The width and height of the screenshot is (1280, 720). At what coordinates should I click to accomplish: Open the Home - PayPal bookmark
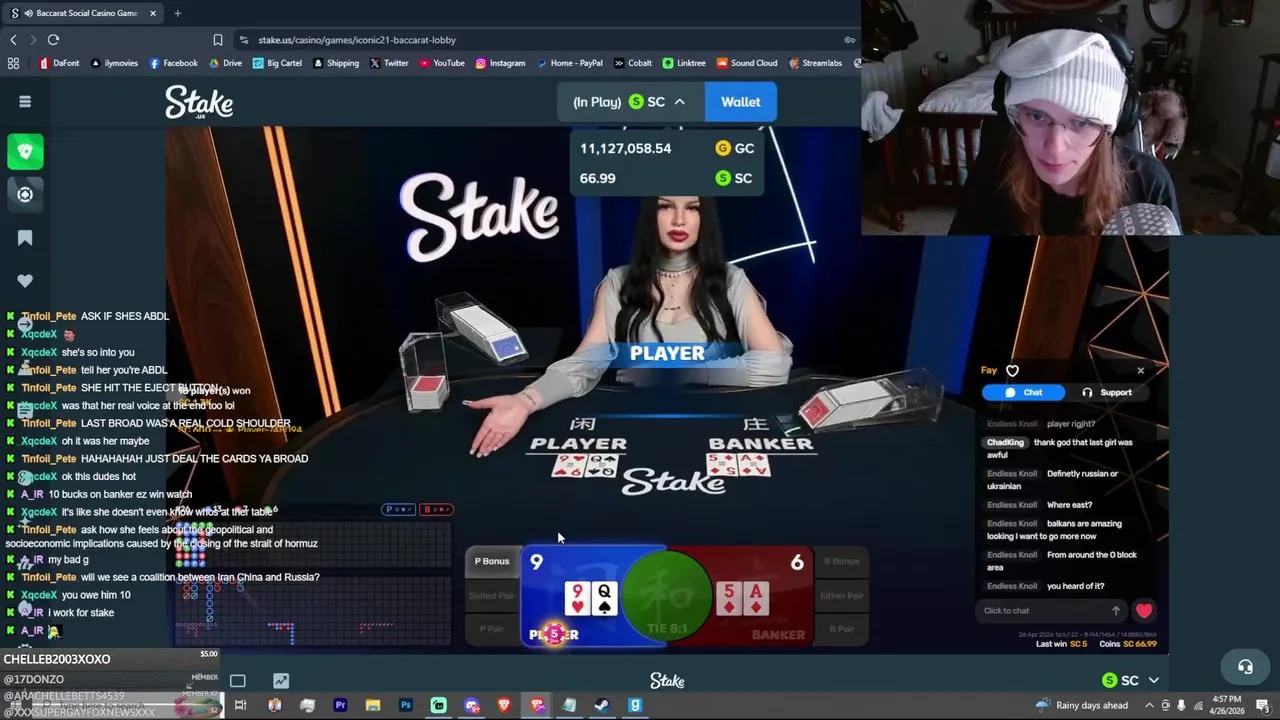[569, 63]
